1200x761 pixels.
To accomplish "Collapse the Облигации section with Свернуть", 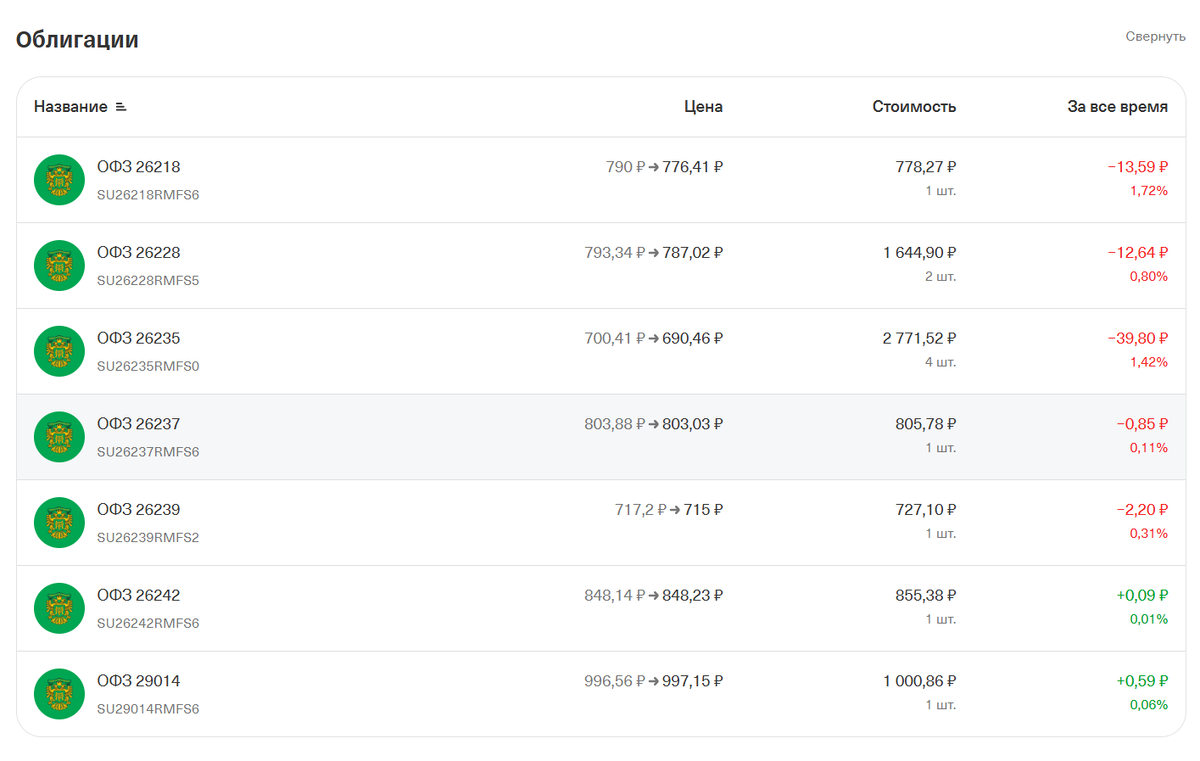I will (x=1155, y=37).
